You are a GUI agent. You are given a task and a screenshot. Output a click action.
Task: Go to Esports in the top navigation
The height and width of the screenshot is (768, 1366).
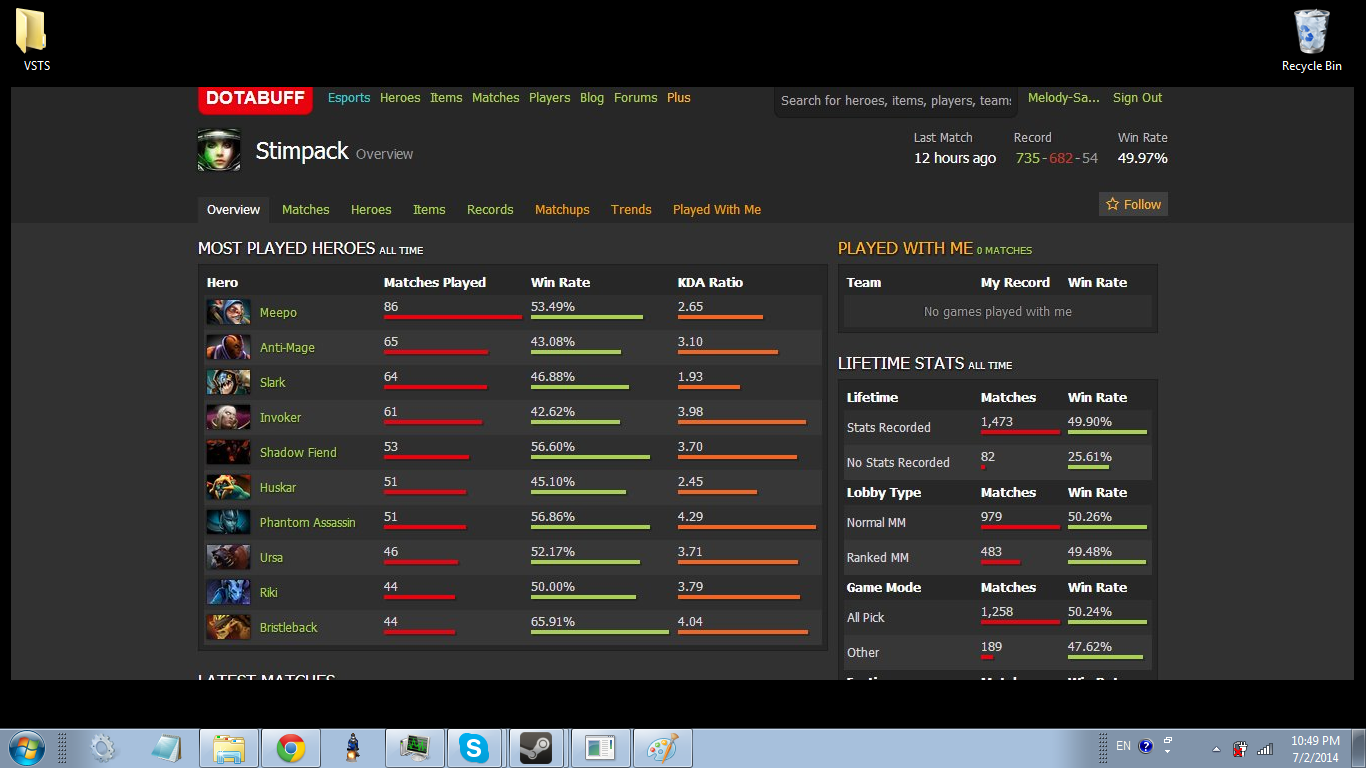click(x=349, y=98)
